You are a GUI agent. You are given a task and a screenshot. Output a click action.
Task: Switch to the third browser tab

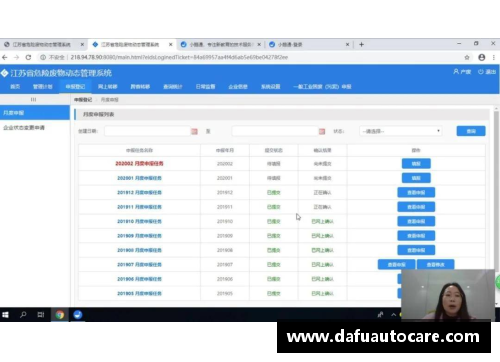click(x=217, y=44)
